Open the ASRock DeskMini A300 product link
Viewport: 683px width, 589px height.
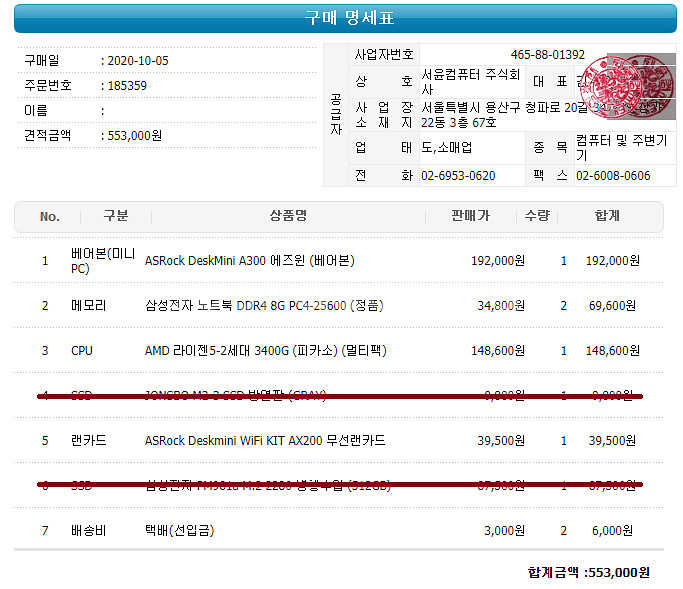pyautogui.click(x=249, y=261)
